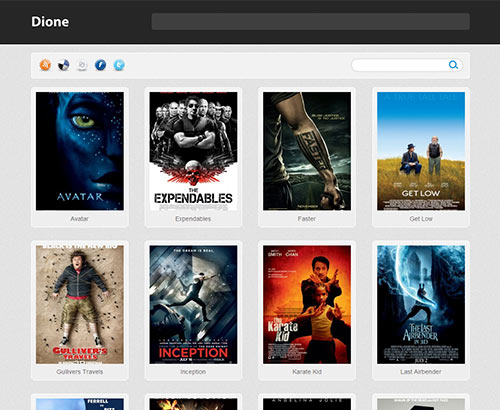The height and width of the screenshot is (410, 500).
Task: Open the Karate Kid poster
Action: 307,304
